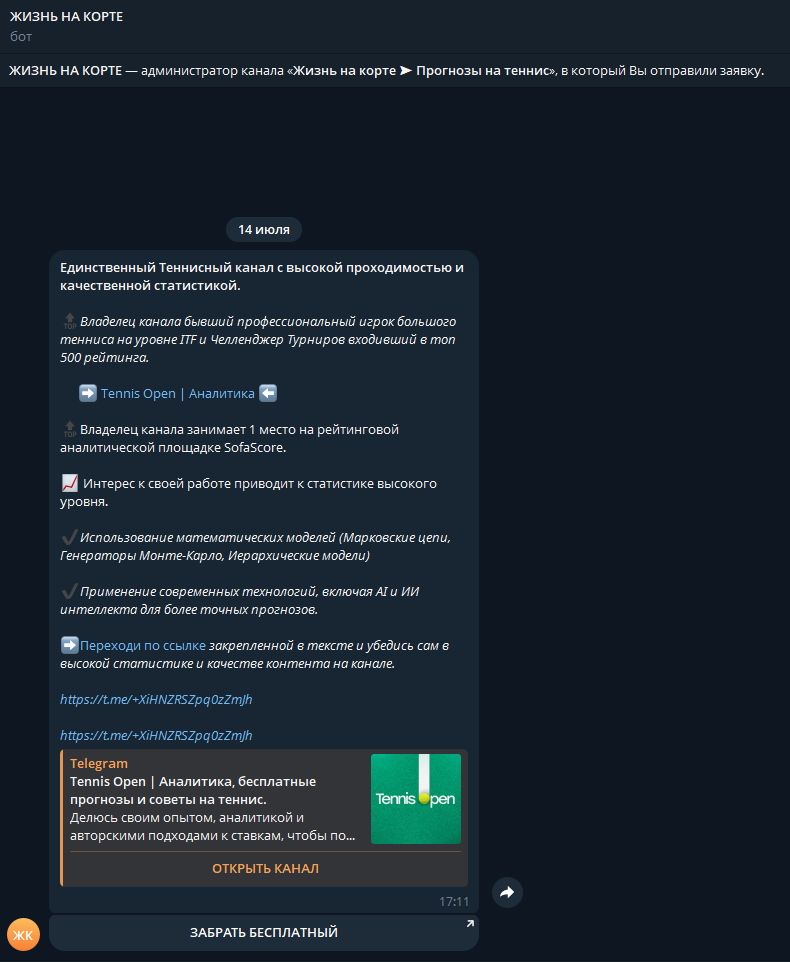Screen dimensions: 790x962
Task: Click the 14 июля date badge
Action: tap(264, 229)
